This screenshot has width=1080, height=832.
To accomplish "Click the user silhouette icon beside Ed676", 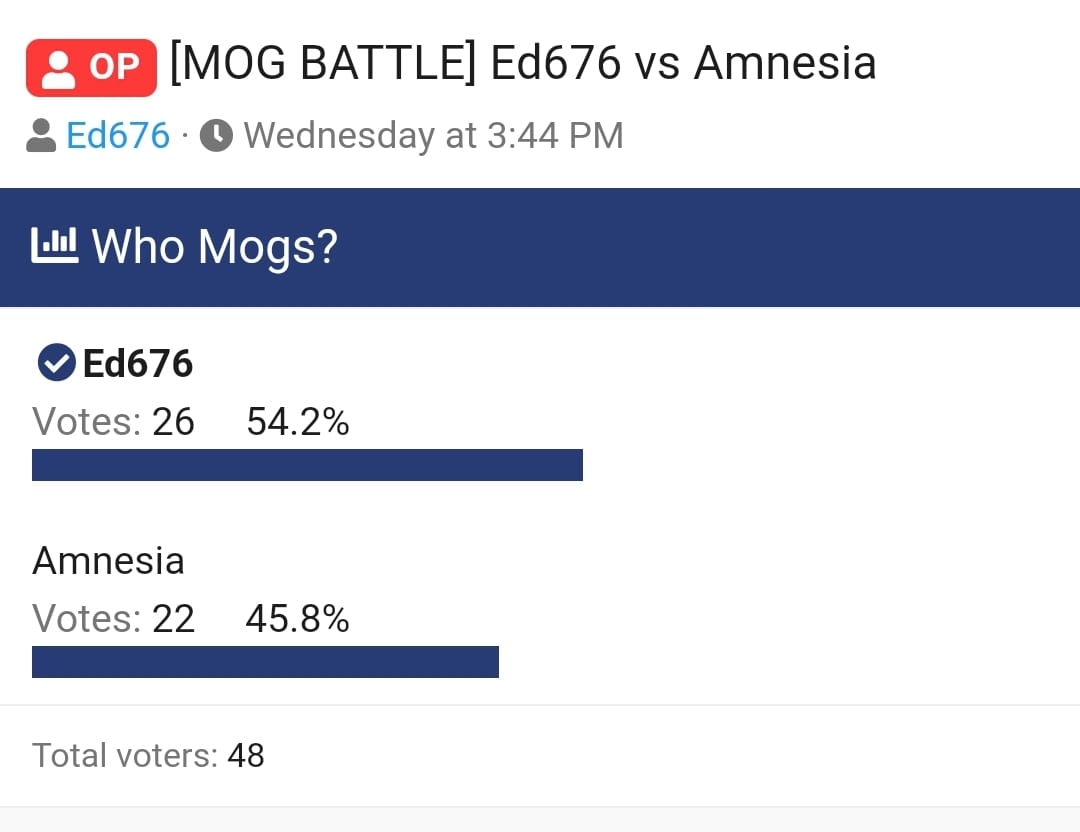I will click(41, 135).
